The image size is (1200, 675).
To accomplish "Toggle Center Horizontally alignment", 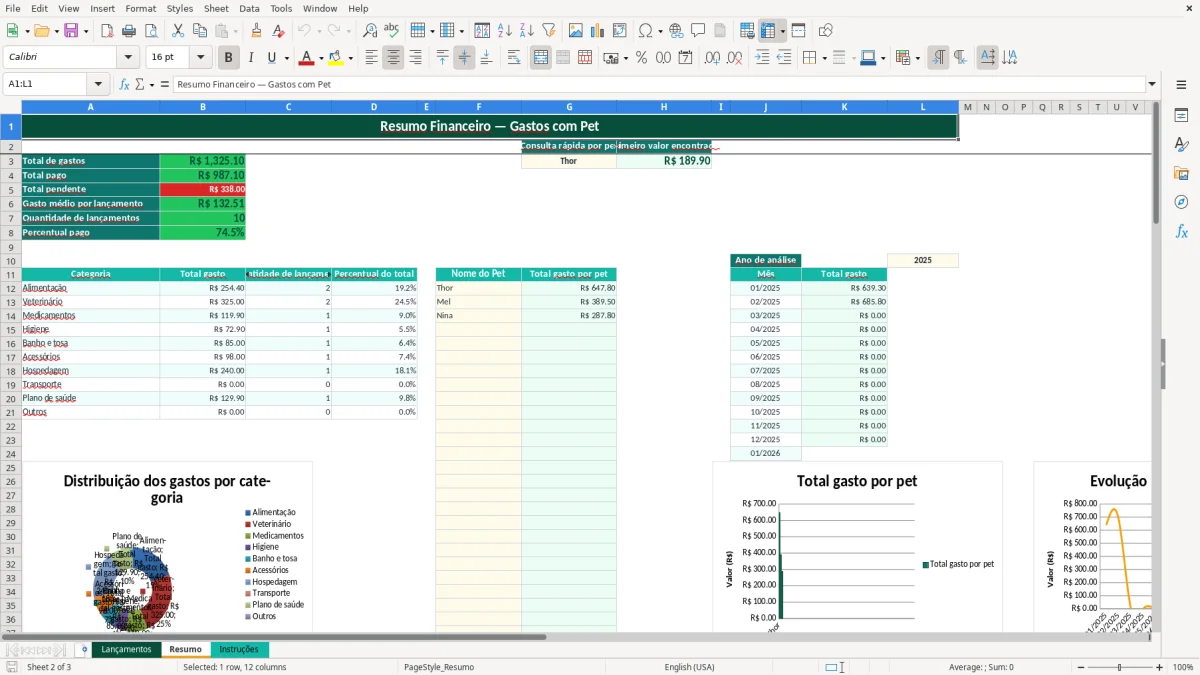I will 393,58.
